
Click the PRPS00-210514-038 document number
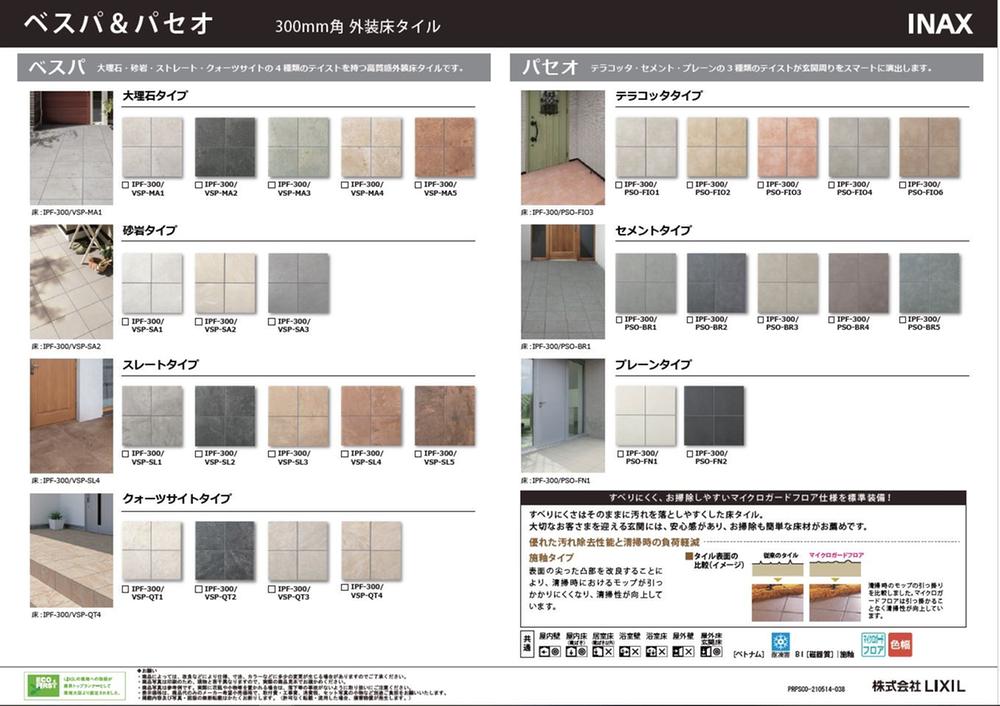816,689
